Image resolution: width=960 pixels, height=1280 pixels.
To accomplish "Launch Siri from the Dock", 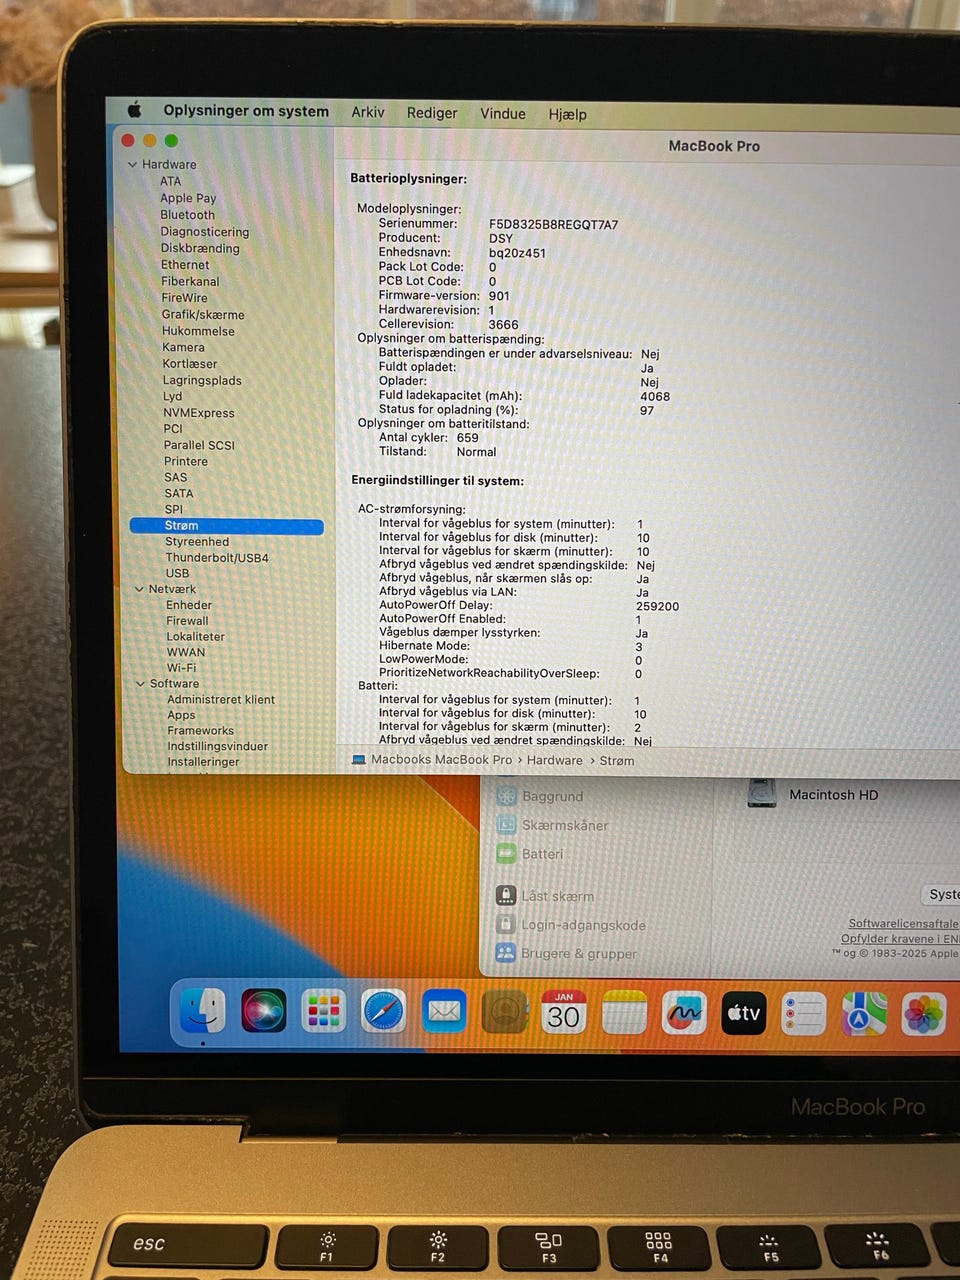I will pos(264,1011).
